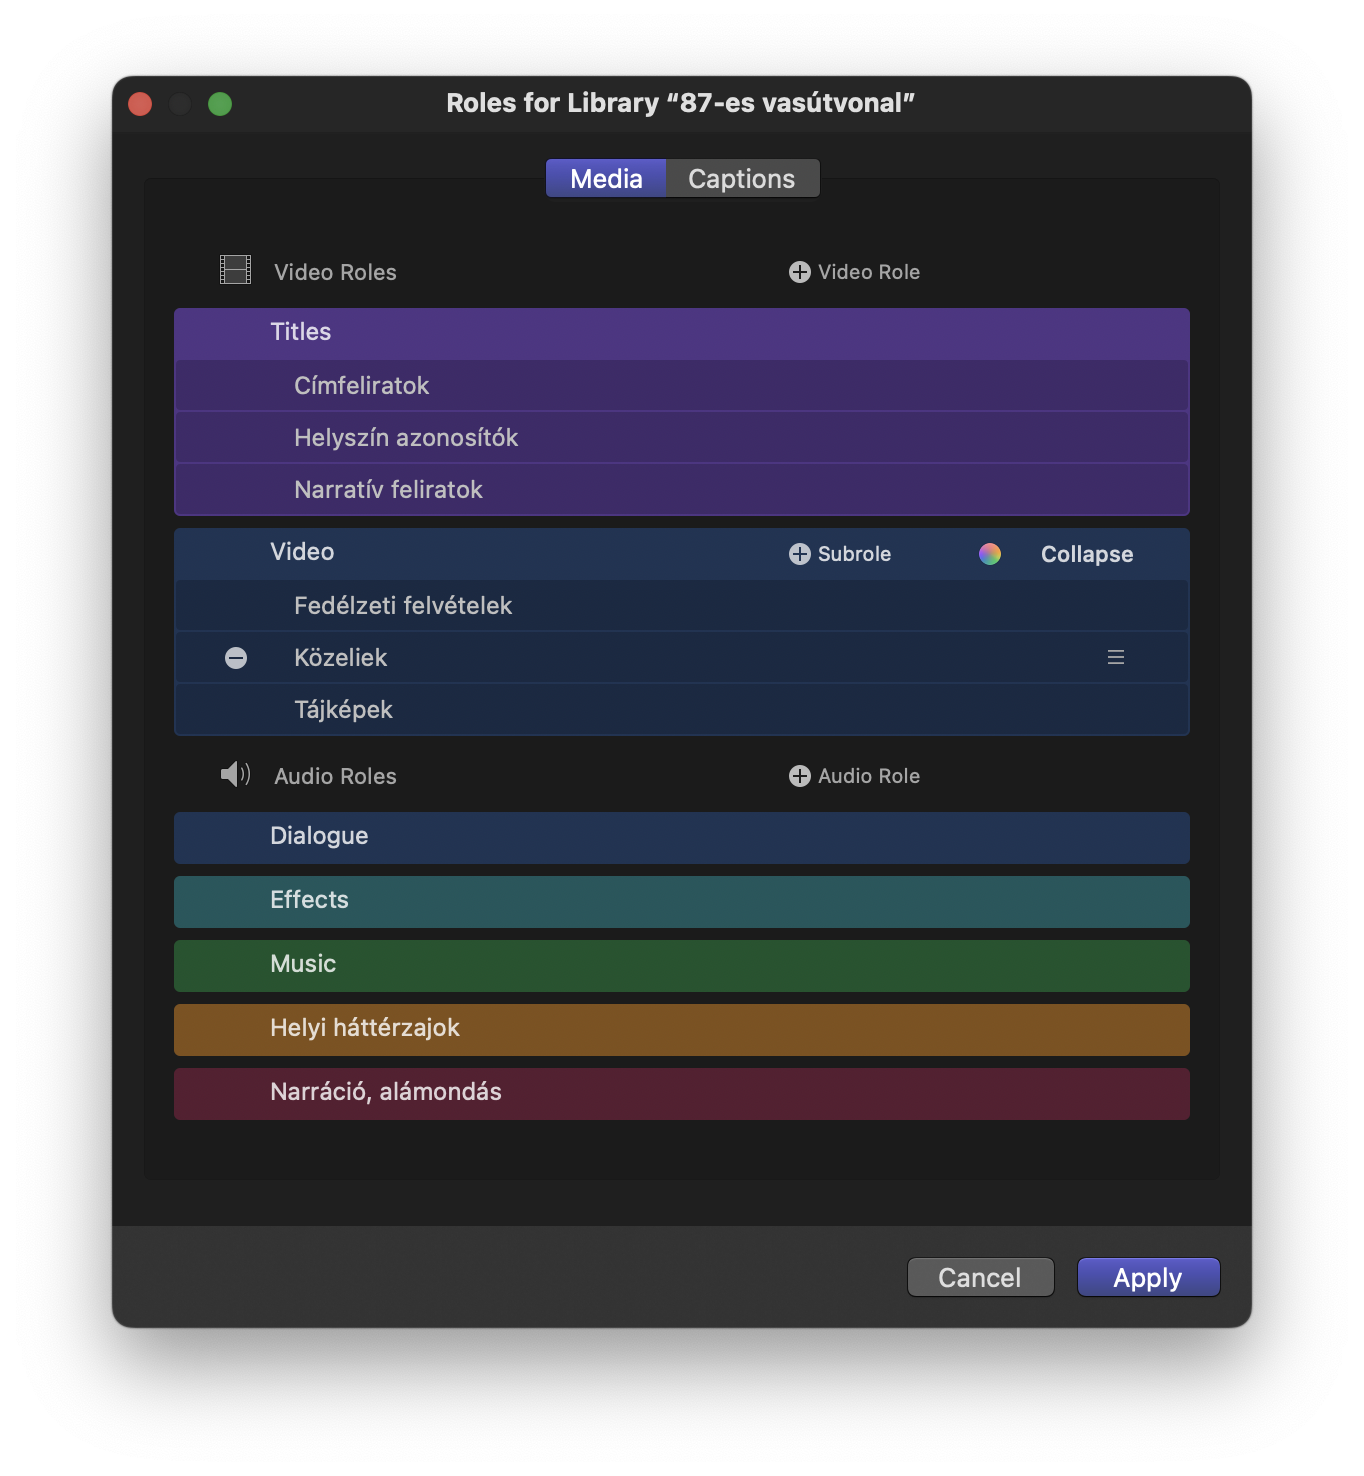Apply the role changes

(1148, 1277)
